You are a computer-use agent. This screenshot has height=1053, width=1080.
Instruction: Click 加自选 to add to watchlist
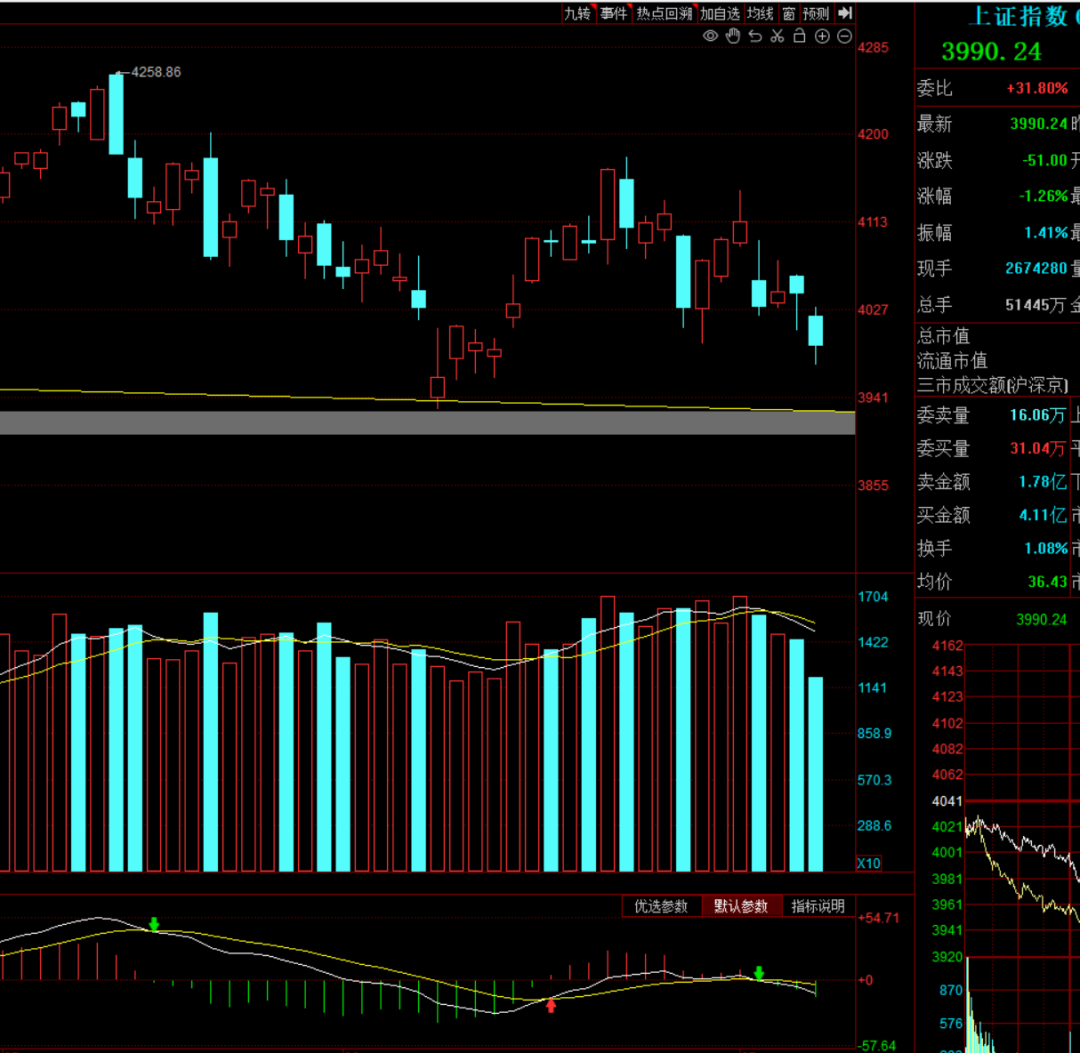click(720, 14)
